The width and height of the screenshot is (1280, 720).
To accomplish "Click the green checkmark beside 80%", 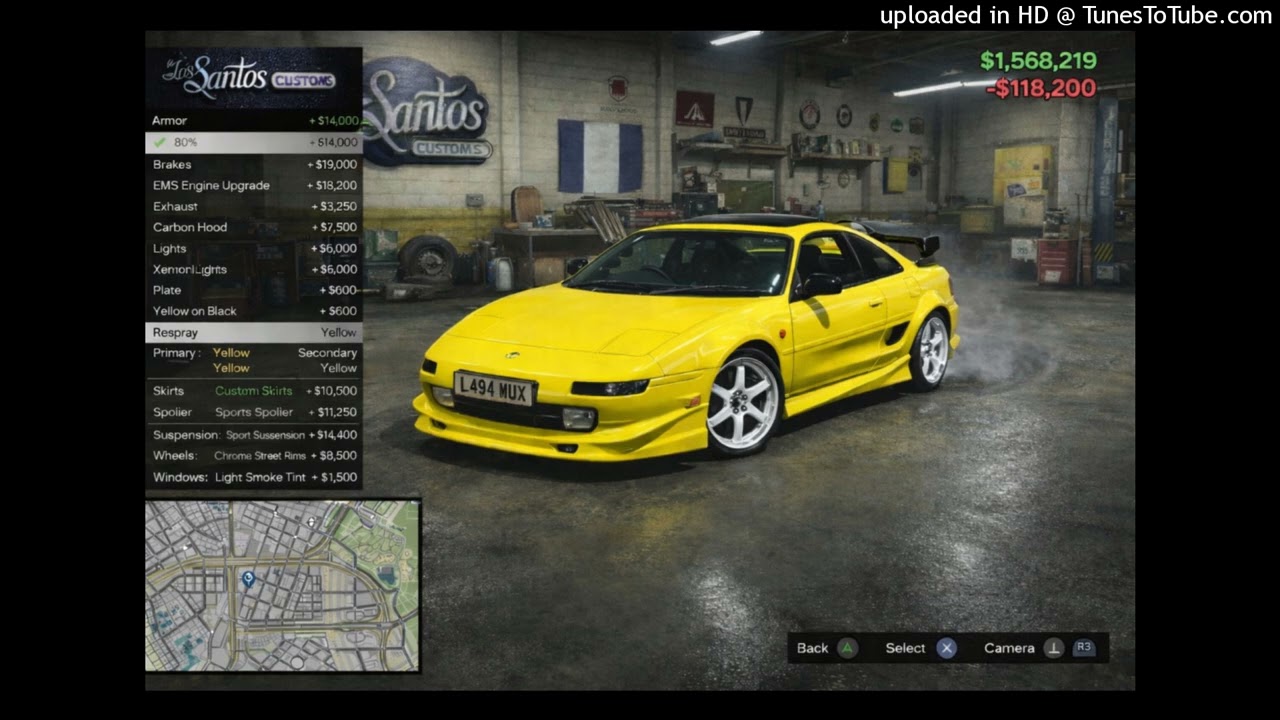I will click(160, 143).
